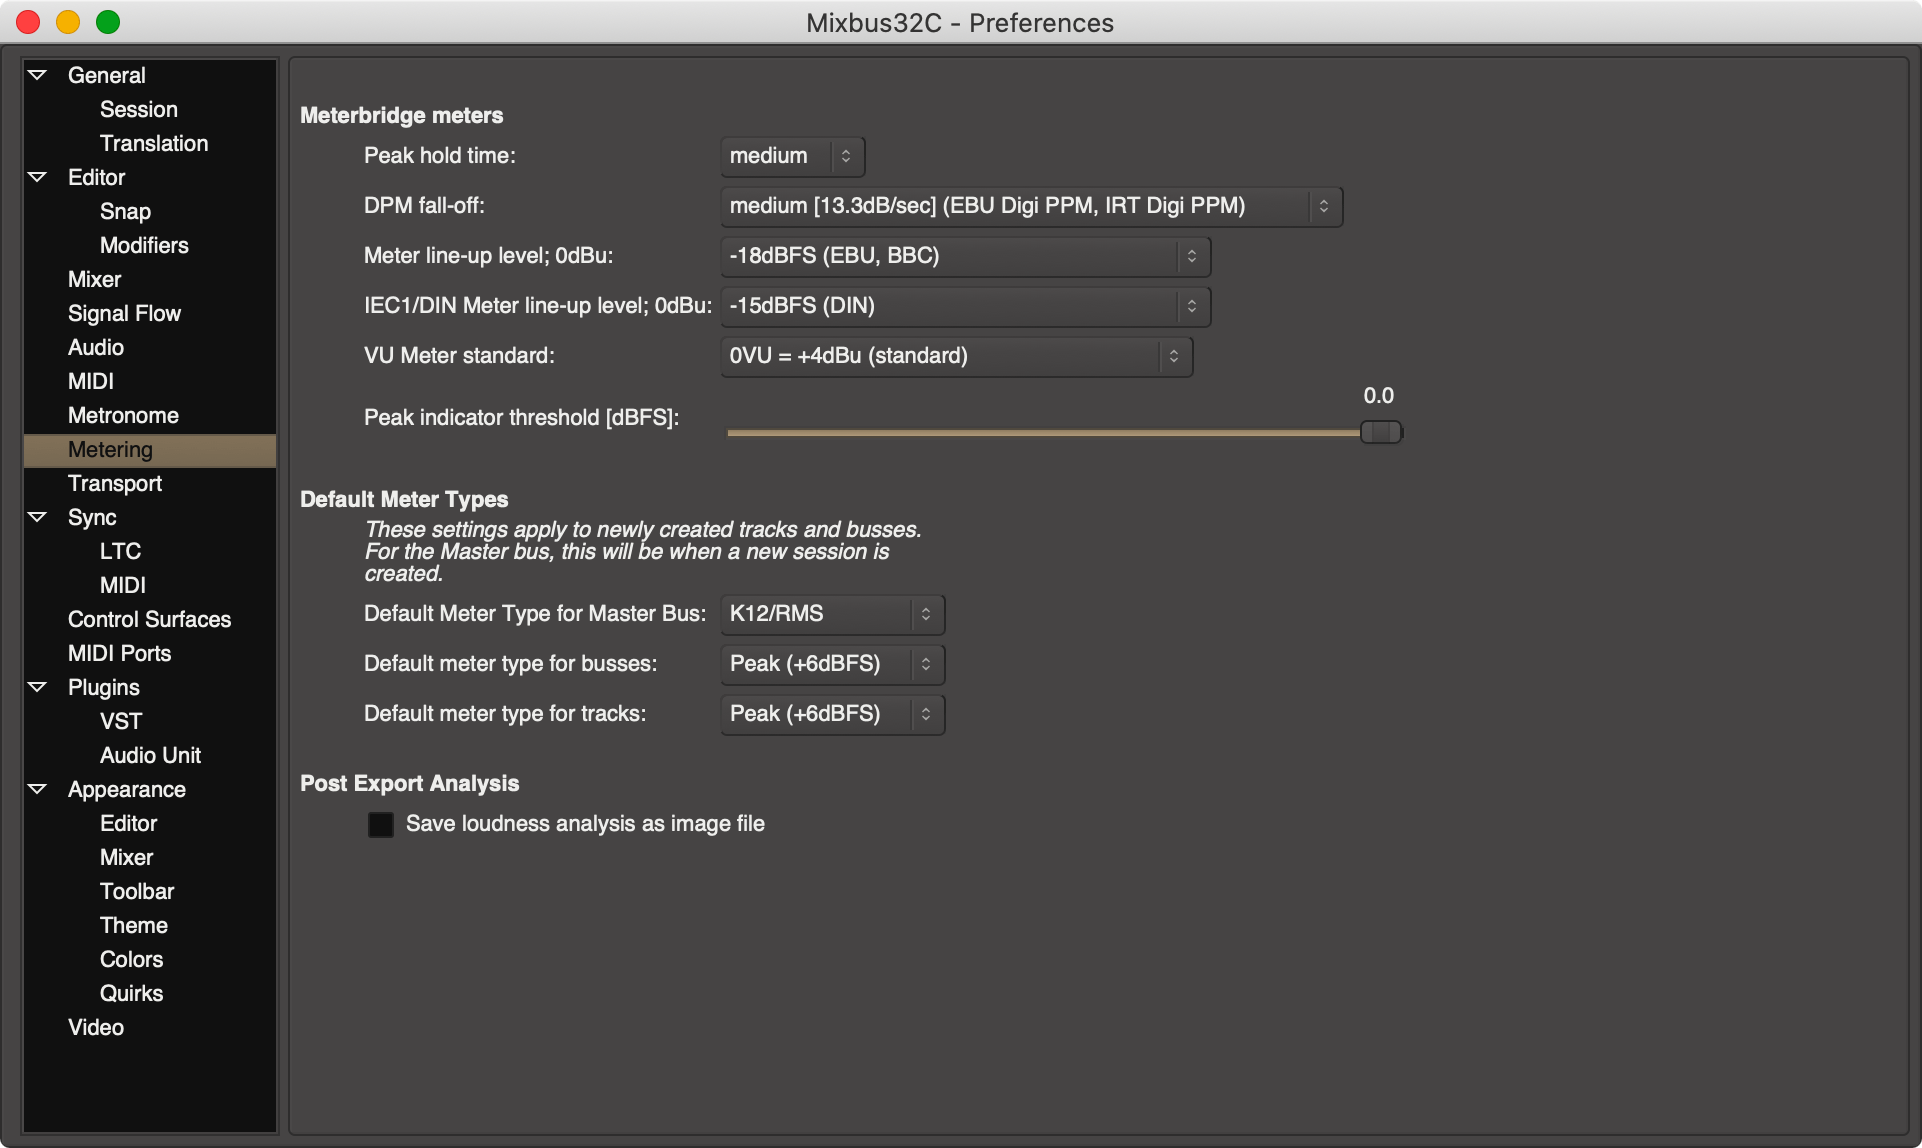Collapse the Plugins category
Screen dimensions: 1922x1148
click(39, 687)
